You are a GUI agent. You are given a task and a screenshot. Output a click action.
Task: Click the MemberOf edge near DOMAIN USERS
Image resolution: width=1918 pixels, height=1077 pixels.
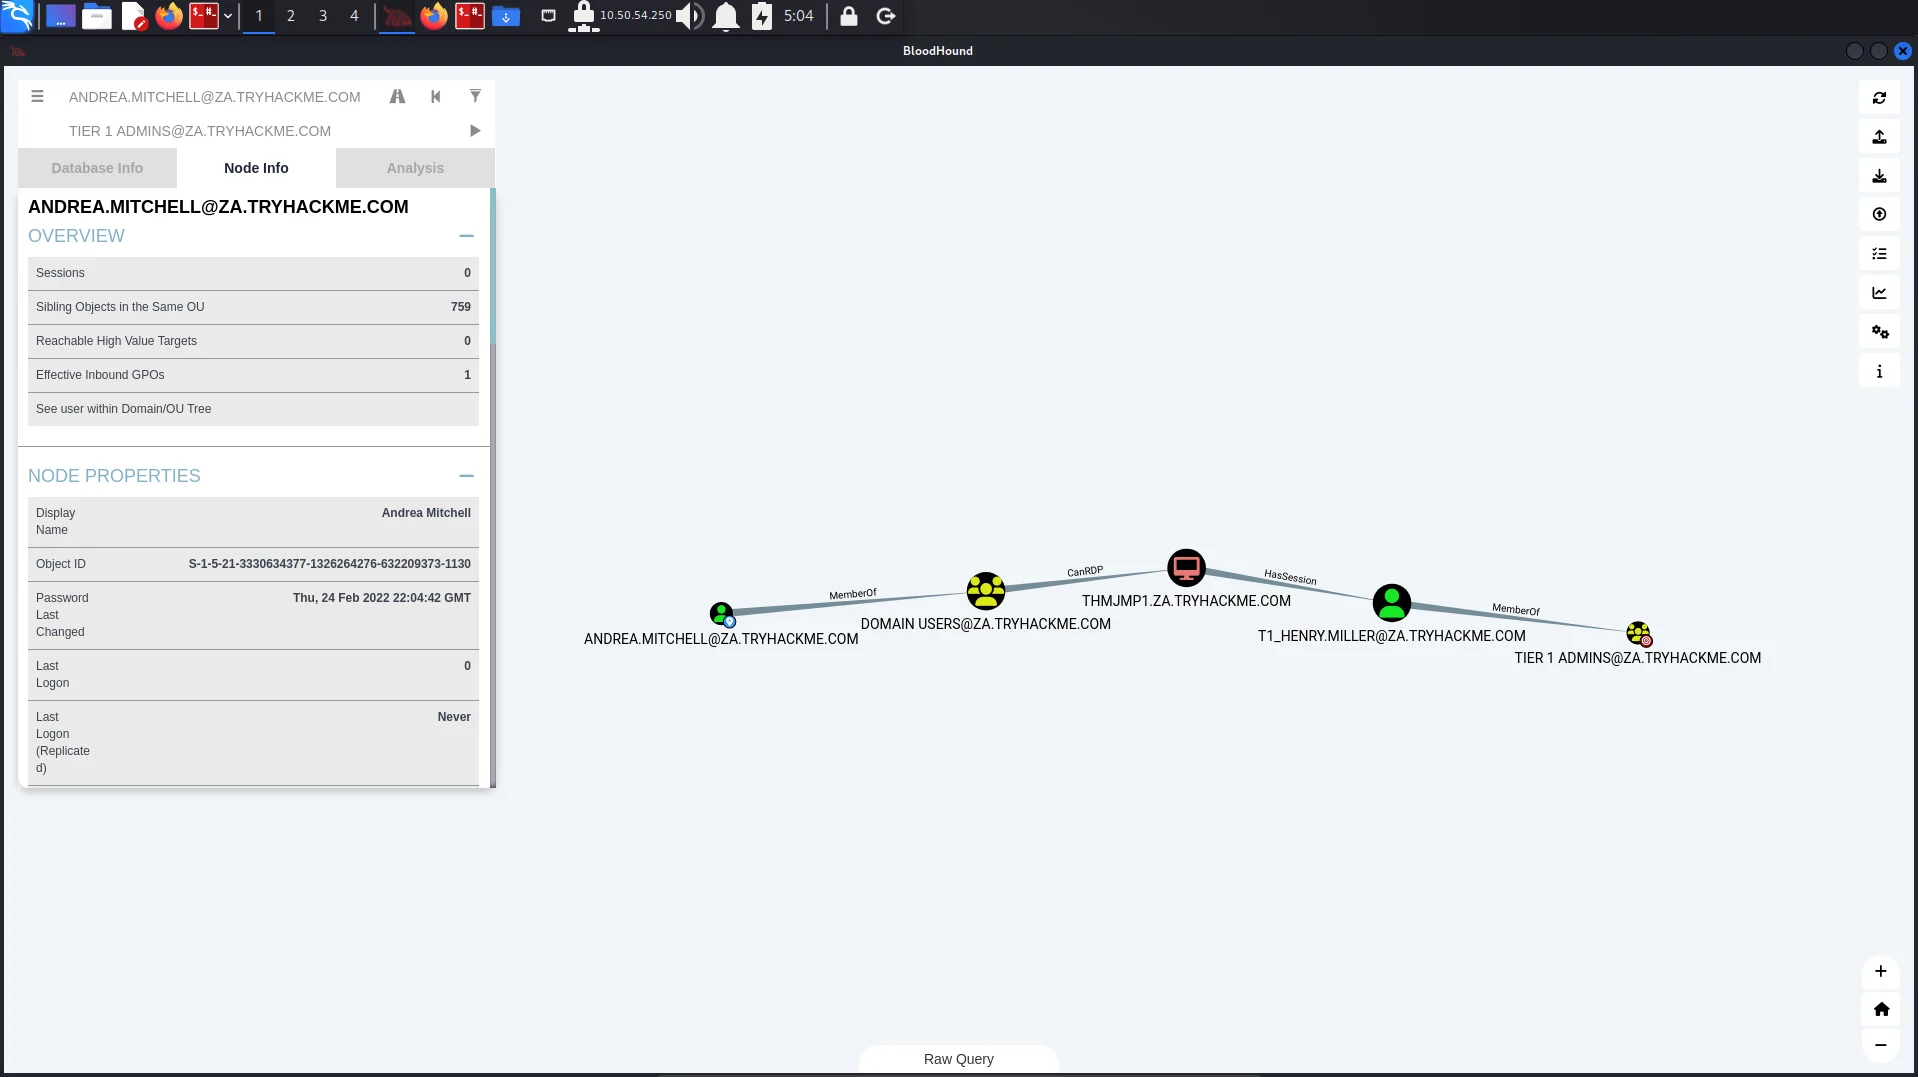coord(853,594)
